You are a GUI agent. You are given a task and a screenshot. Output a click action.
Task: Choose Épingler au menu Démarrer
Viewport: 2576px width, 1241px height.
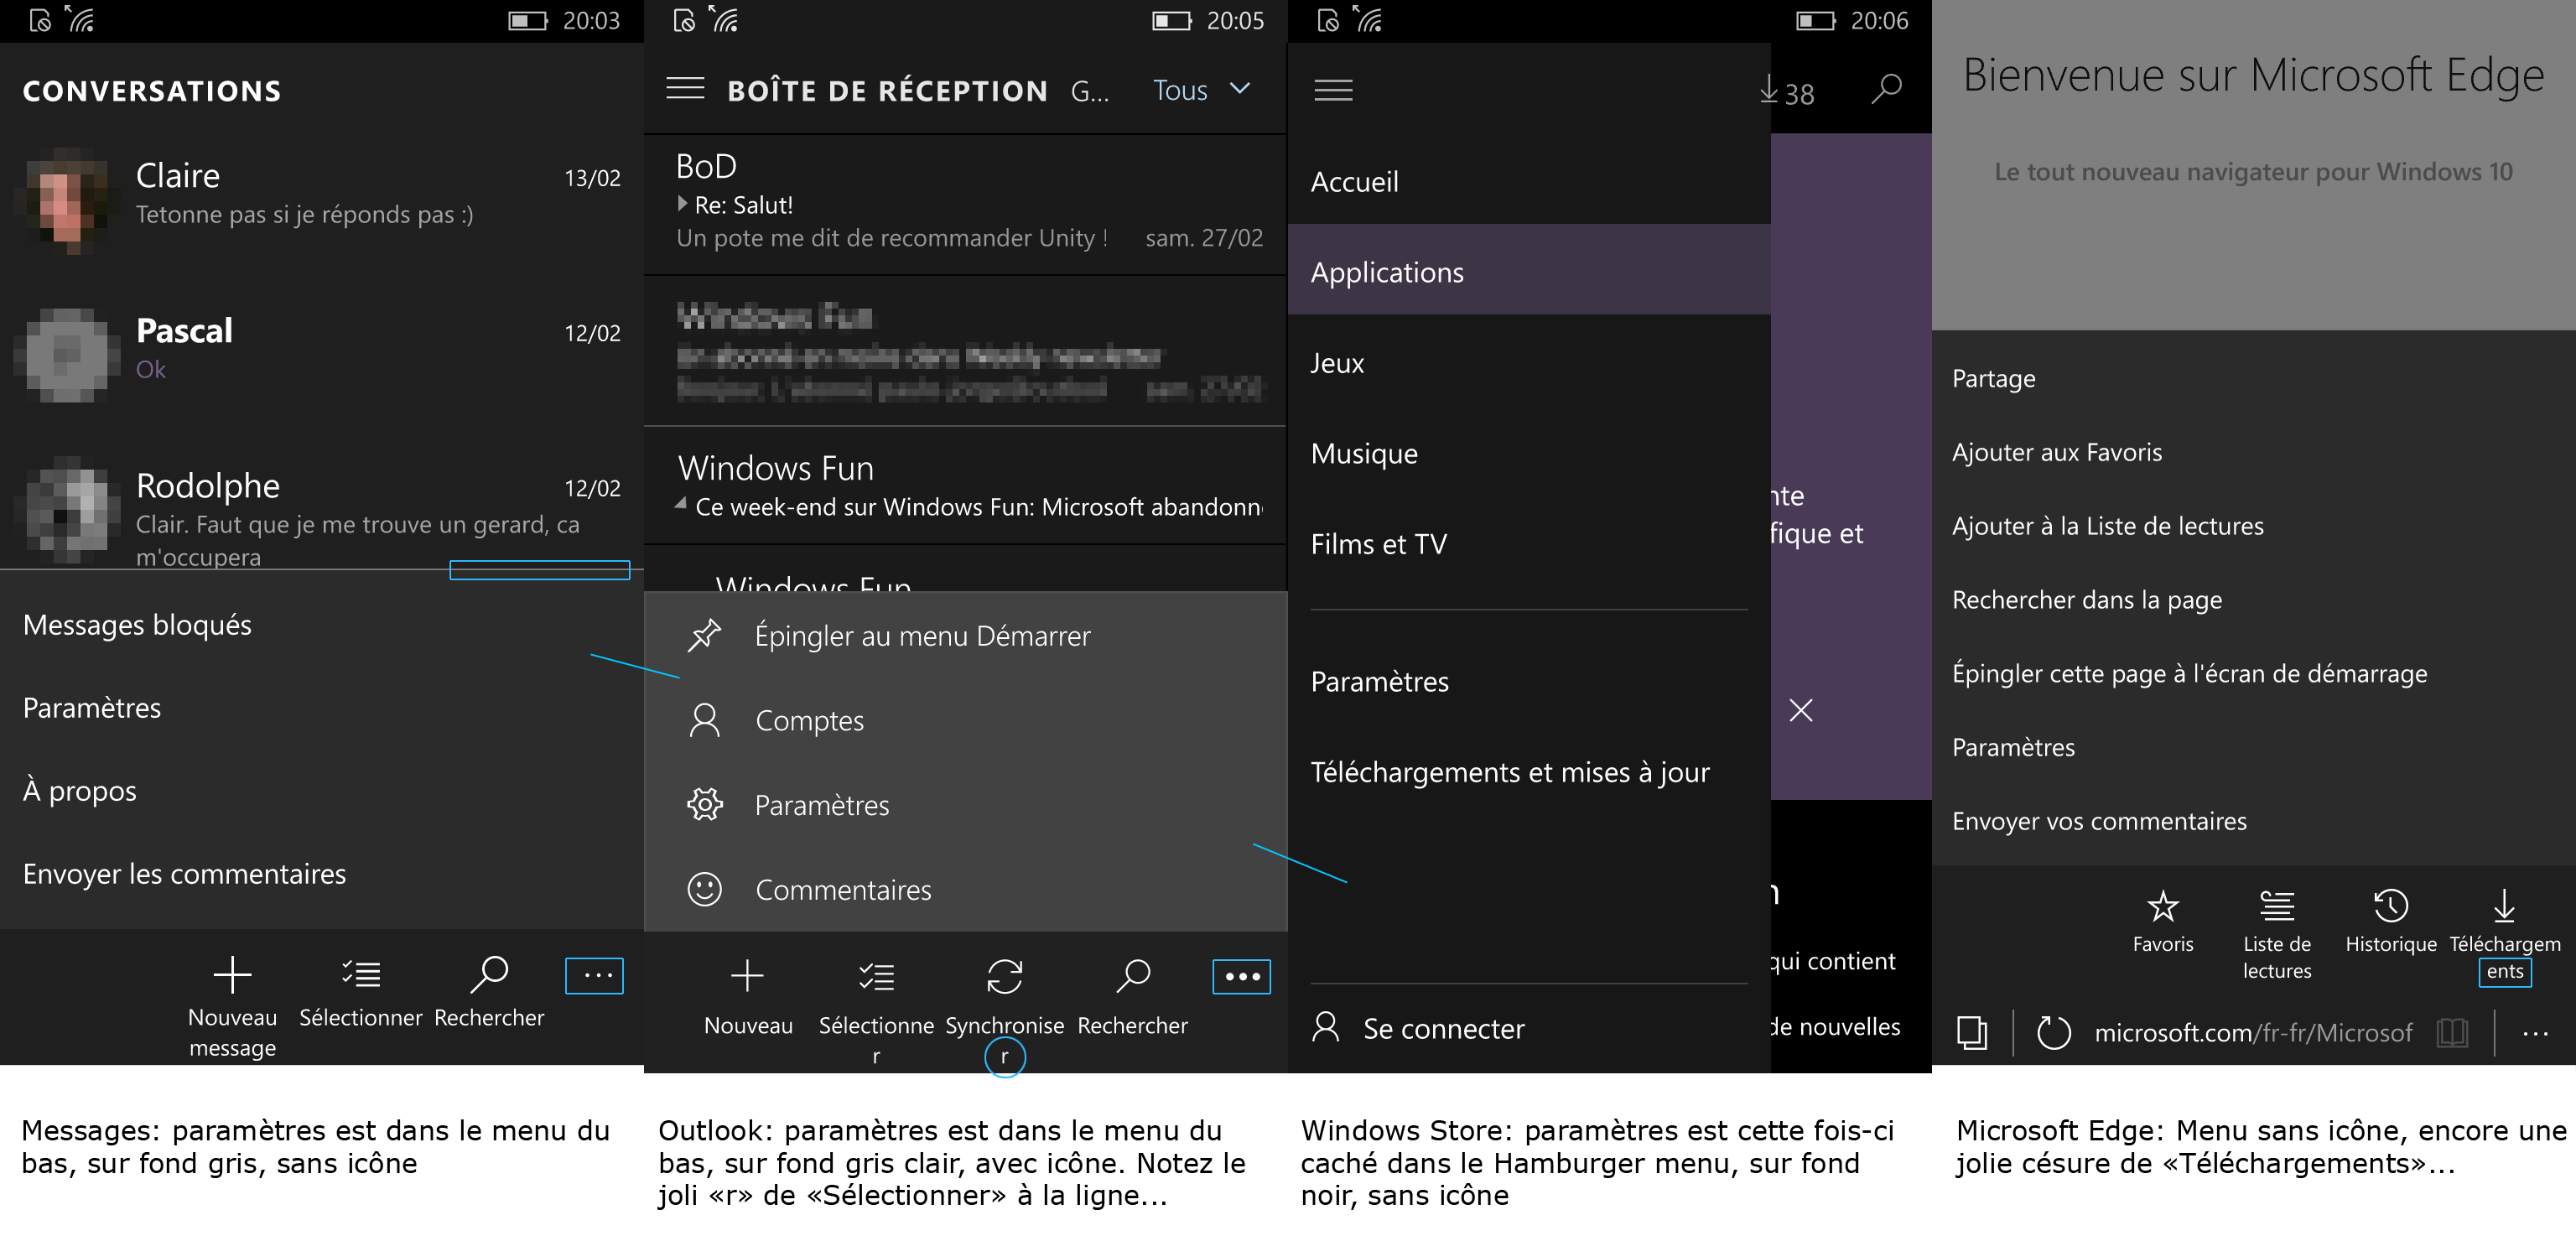[921, 636]
